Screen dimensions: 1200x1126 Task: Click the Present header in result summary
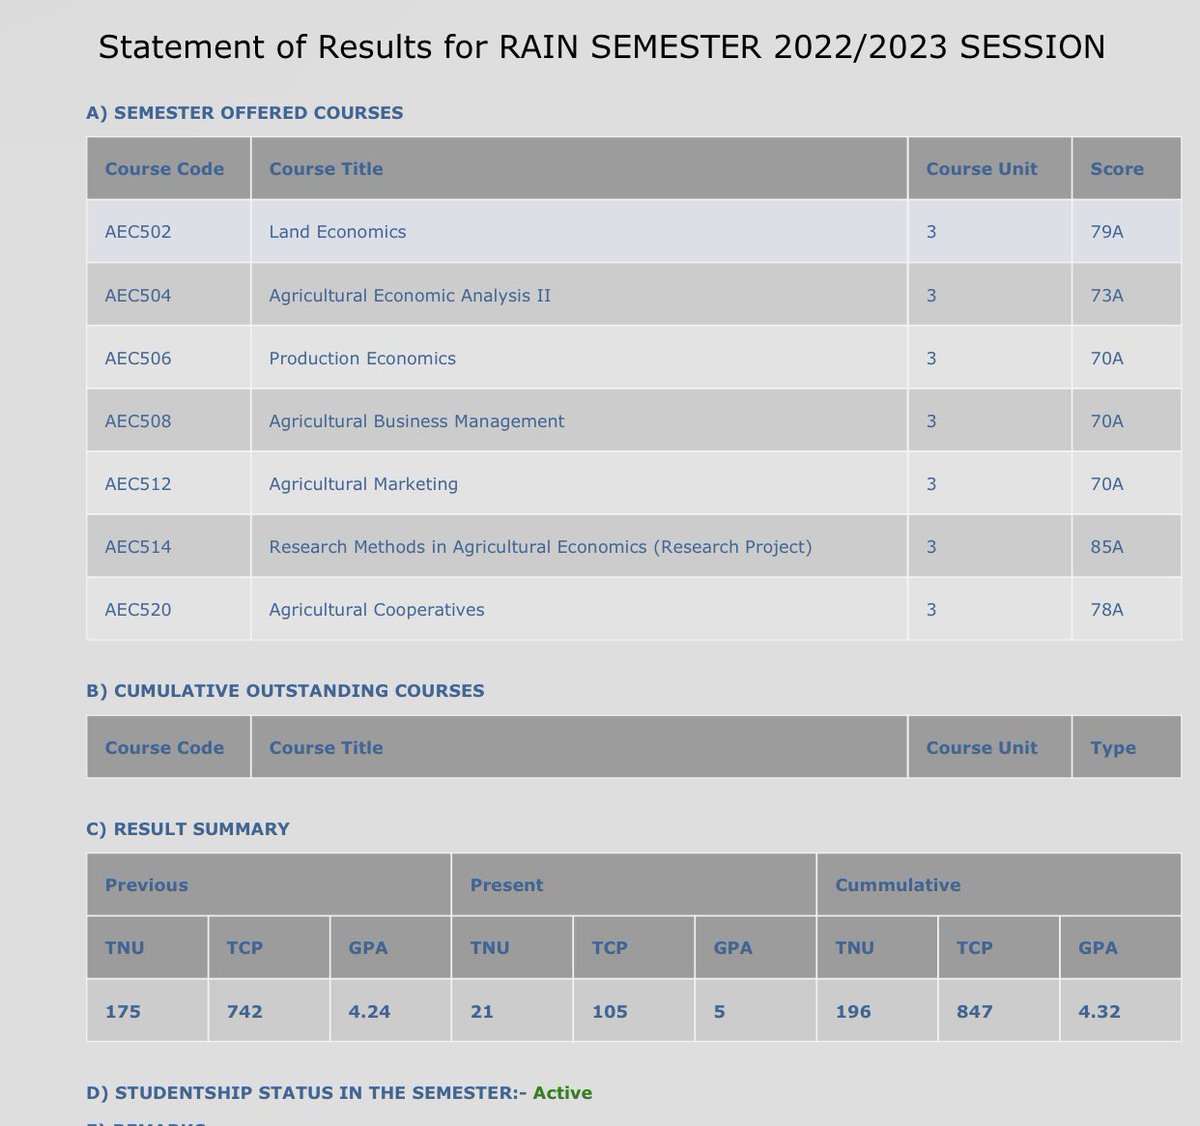point(506,885)
